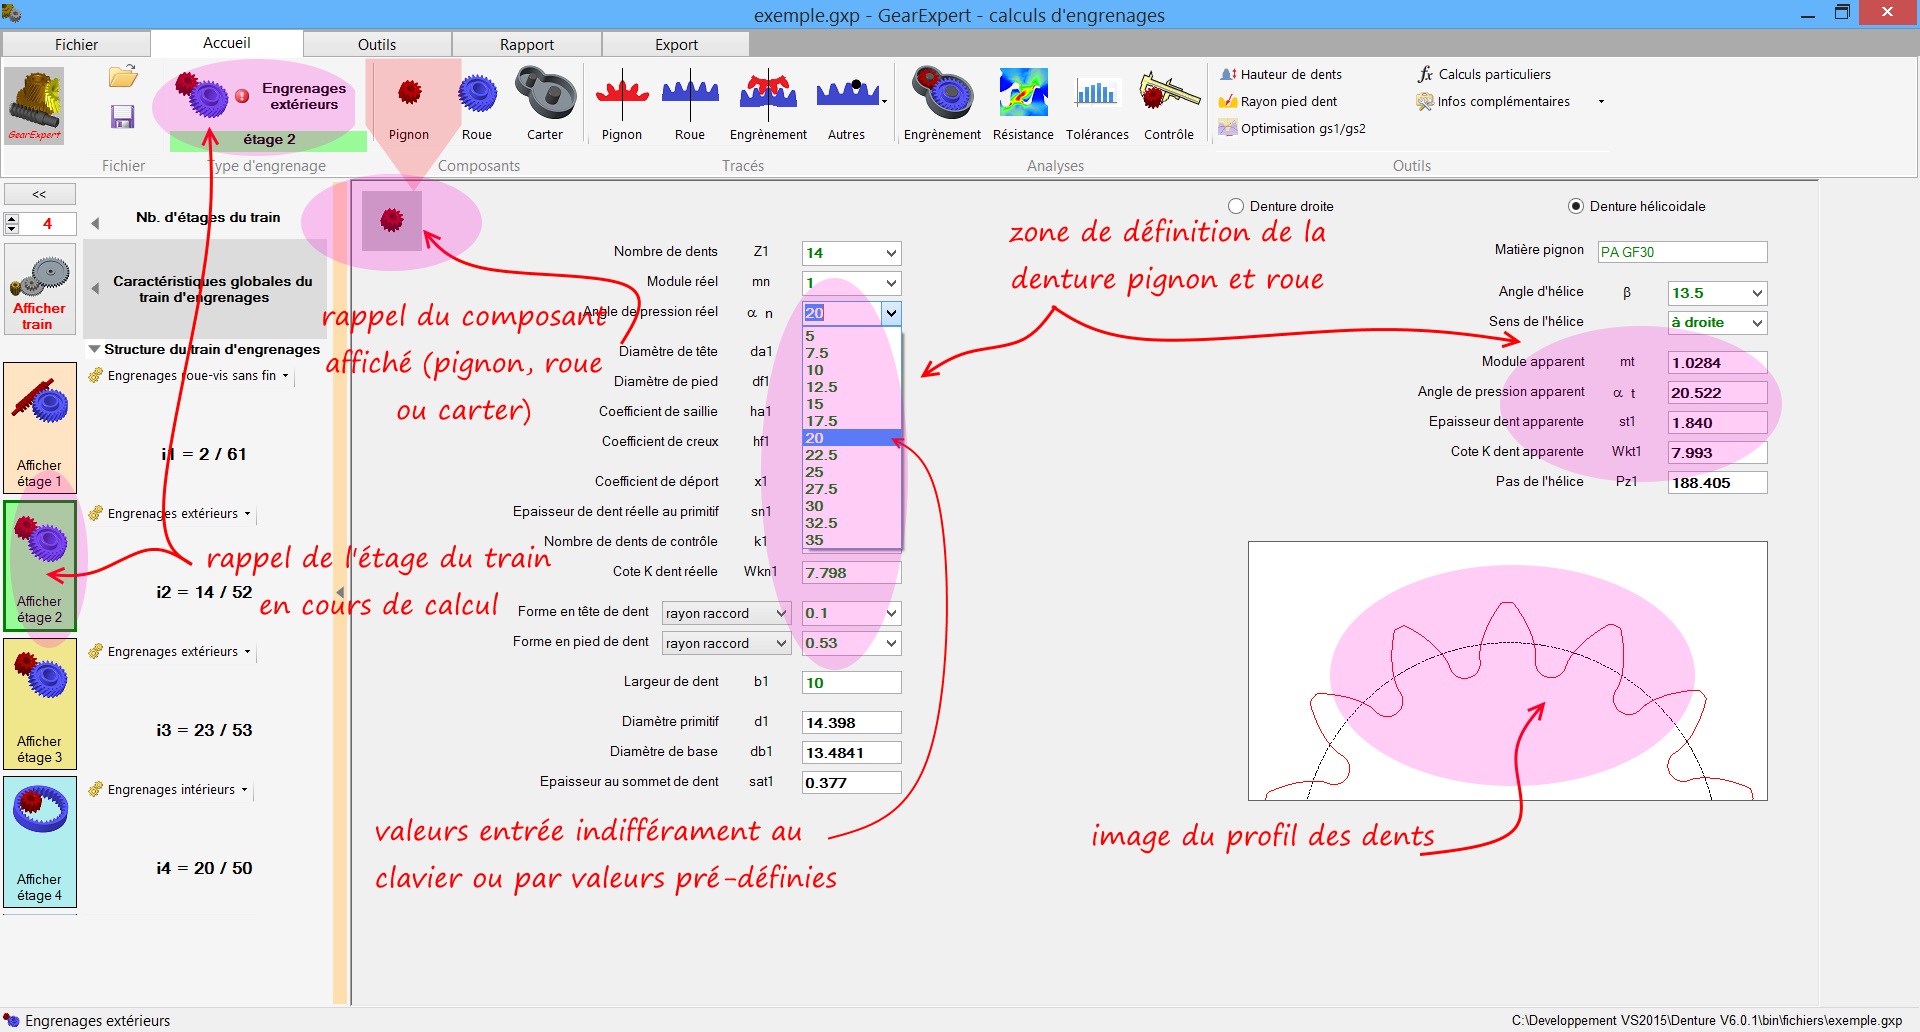
Task: Click the displayed pignon component reminder icon
Action: [x=392, y=220]
